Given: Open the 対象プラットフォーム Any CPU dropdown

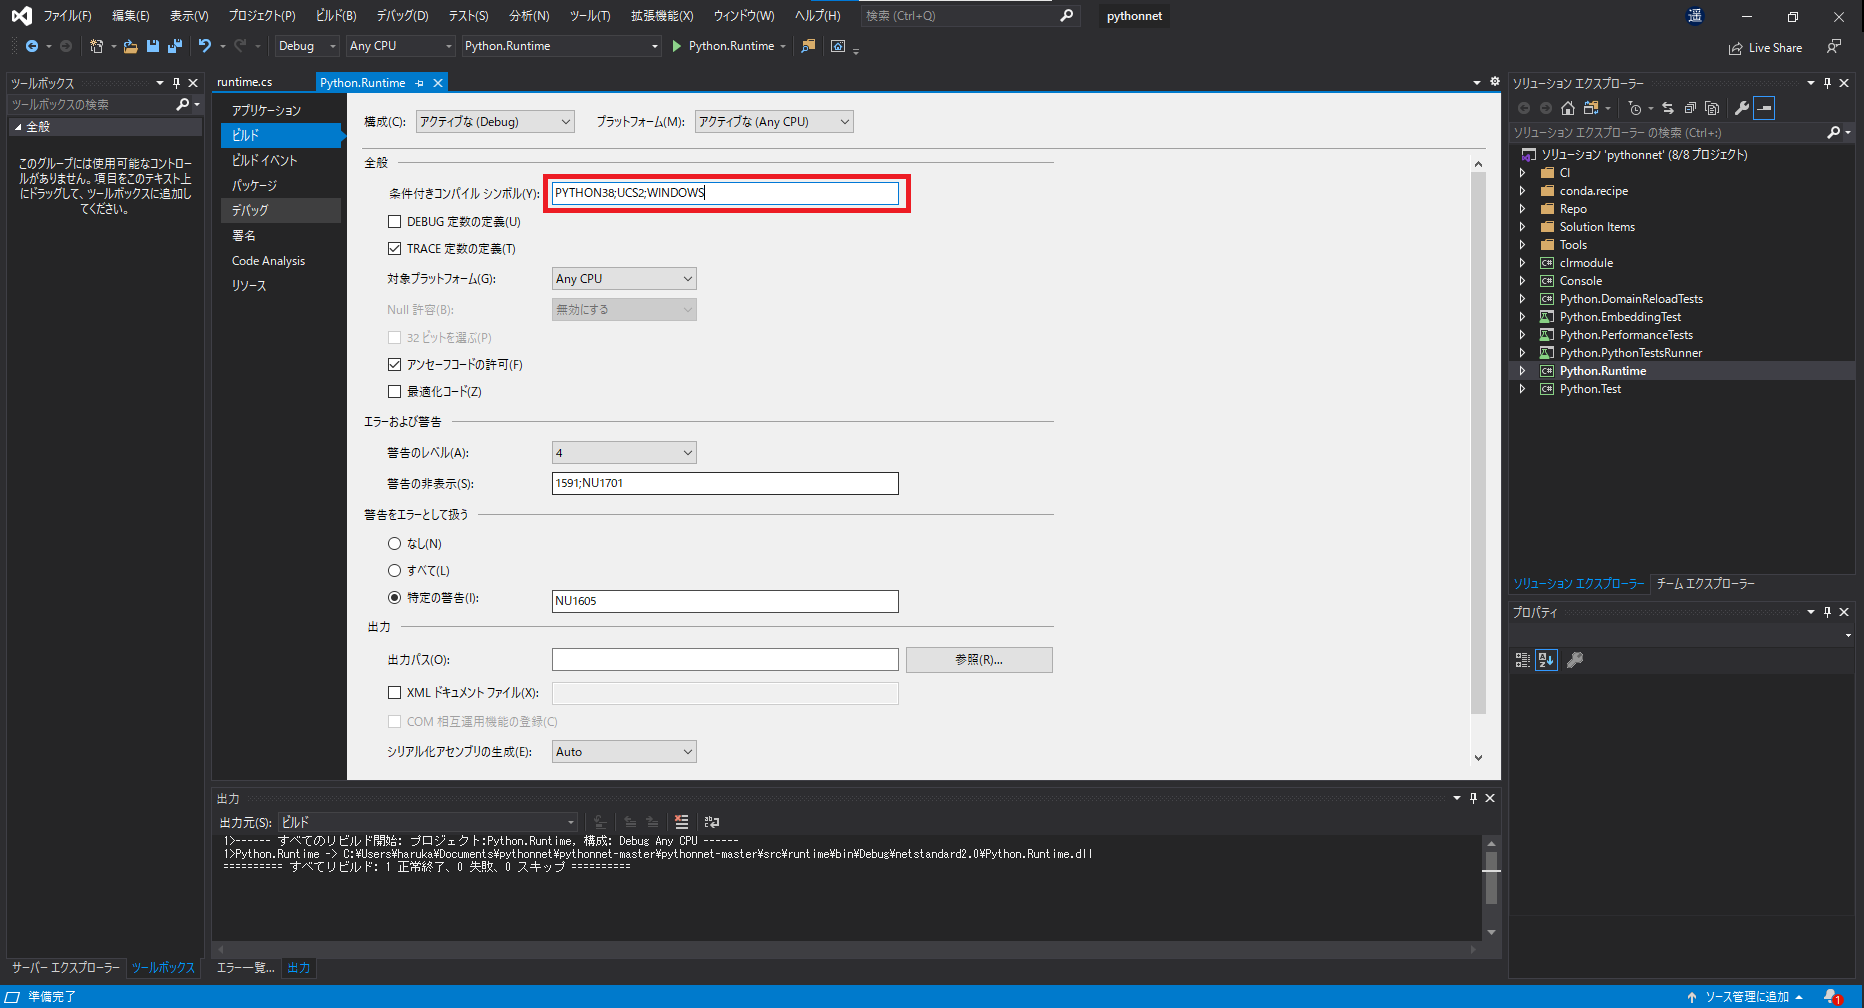Looking at the screenshot, I should point(624,279).
